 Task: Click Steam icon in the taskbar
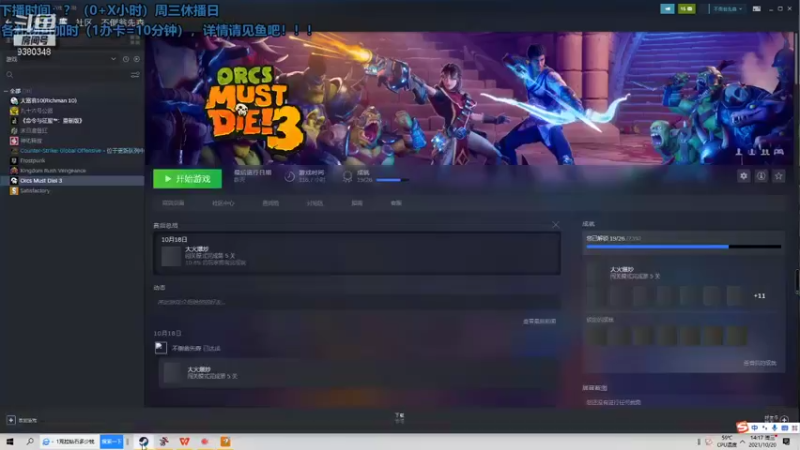(x=144, y=441)
